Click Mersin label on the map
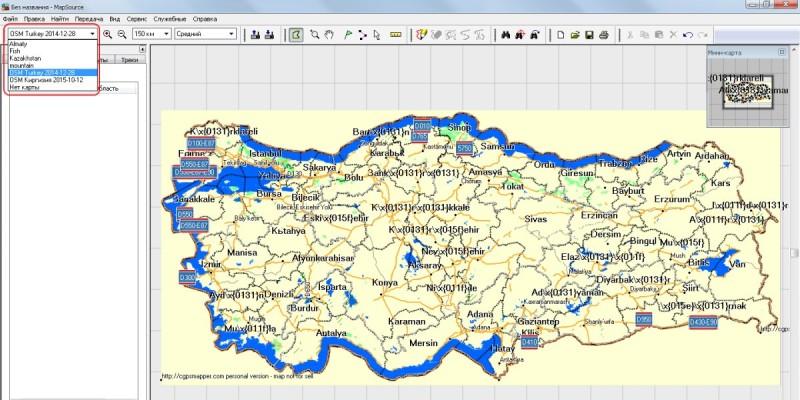800x400 pixels. click(x=423, y=343)
